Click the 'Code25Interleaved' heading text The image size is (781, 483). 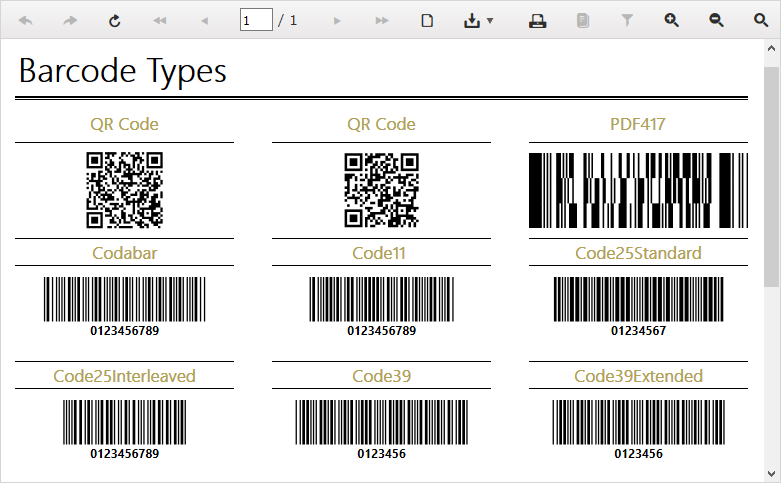(125, 376)
